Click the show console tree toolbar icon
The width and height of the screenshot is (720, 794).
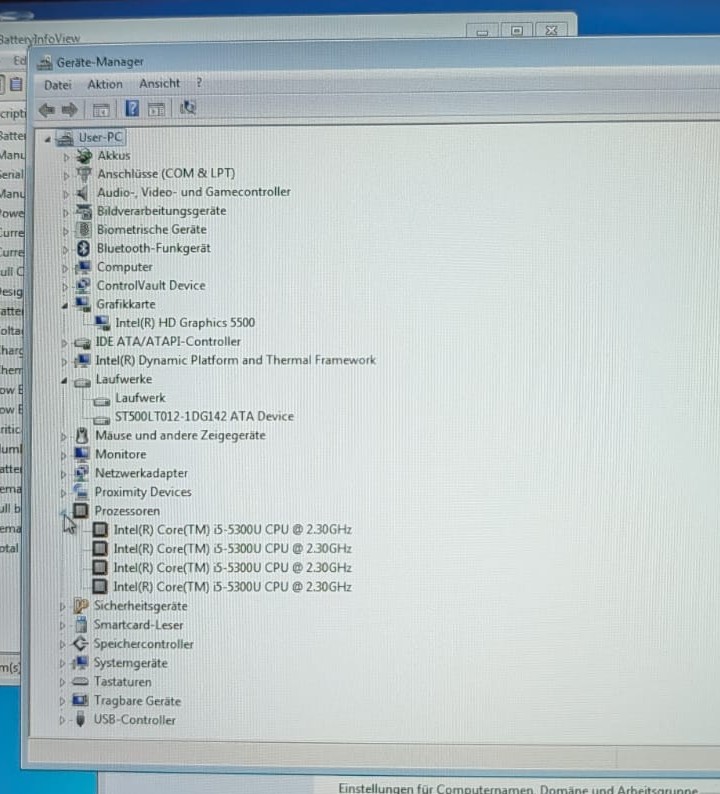coord(101,109)
